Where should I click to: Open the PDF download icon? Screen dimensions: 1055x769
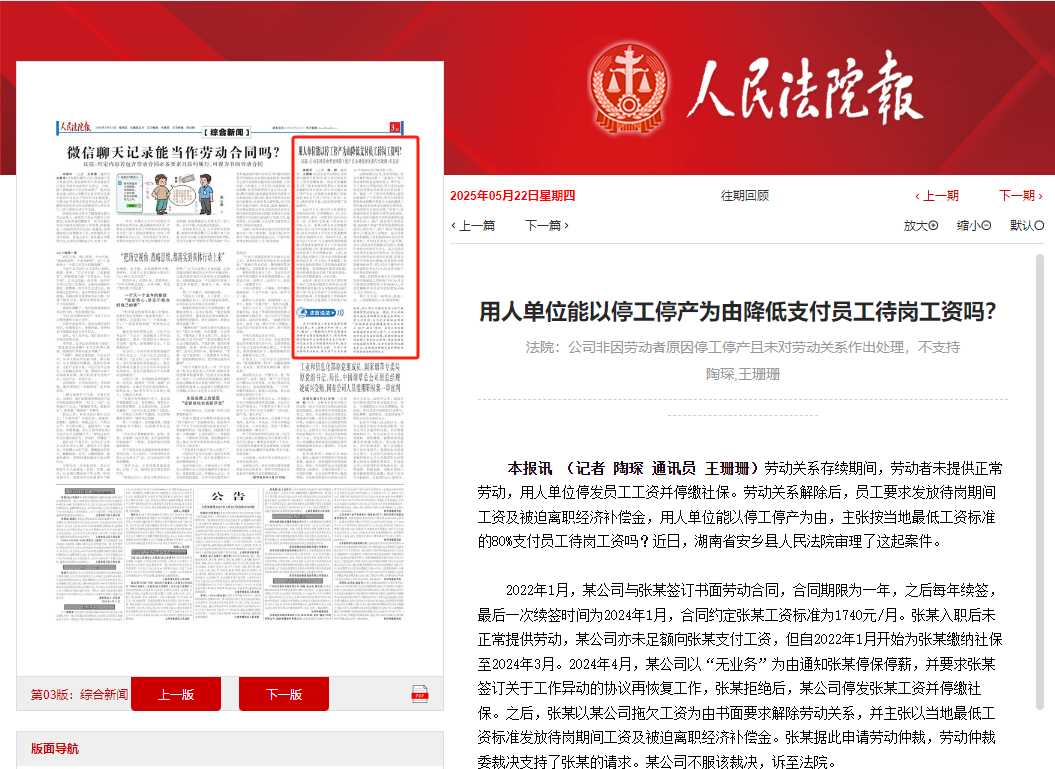pos(420,694)
